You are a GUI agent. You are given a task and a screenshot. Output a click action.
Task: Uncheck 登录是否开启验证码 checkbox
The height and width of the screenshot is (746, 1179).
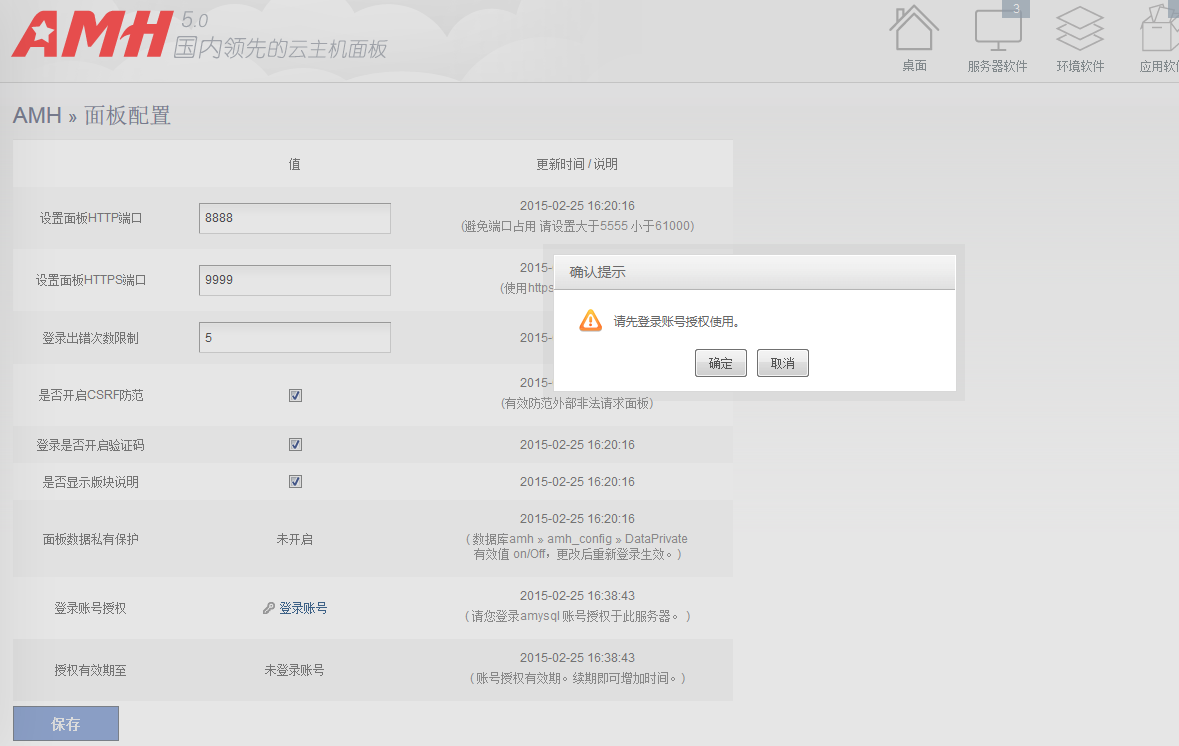[295, 445]
